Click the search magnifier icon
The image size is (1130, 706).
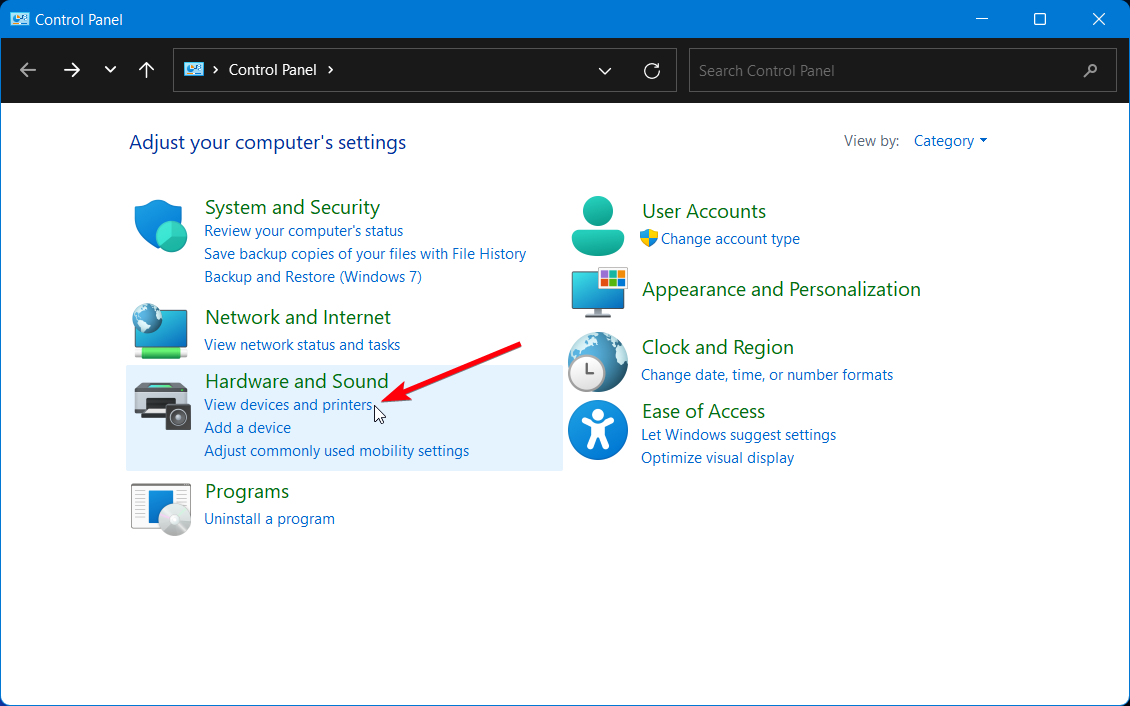click(1090, 71)
